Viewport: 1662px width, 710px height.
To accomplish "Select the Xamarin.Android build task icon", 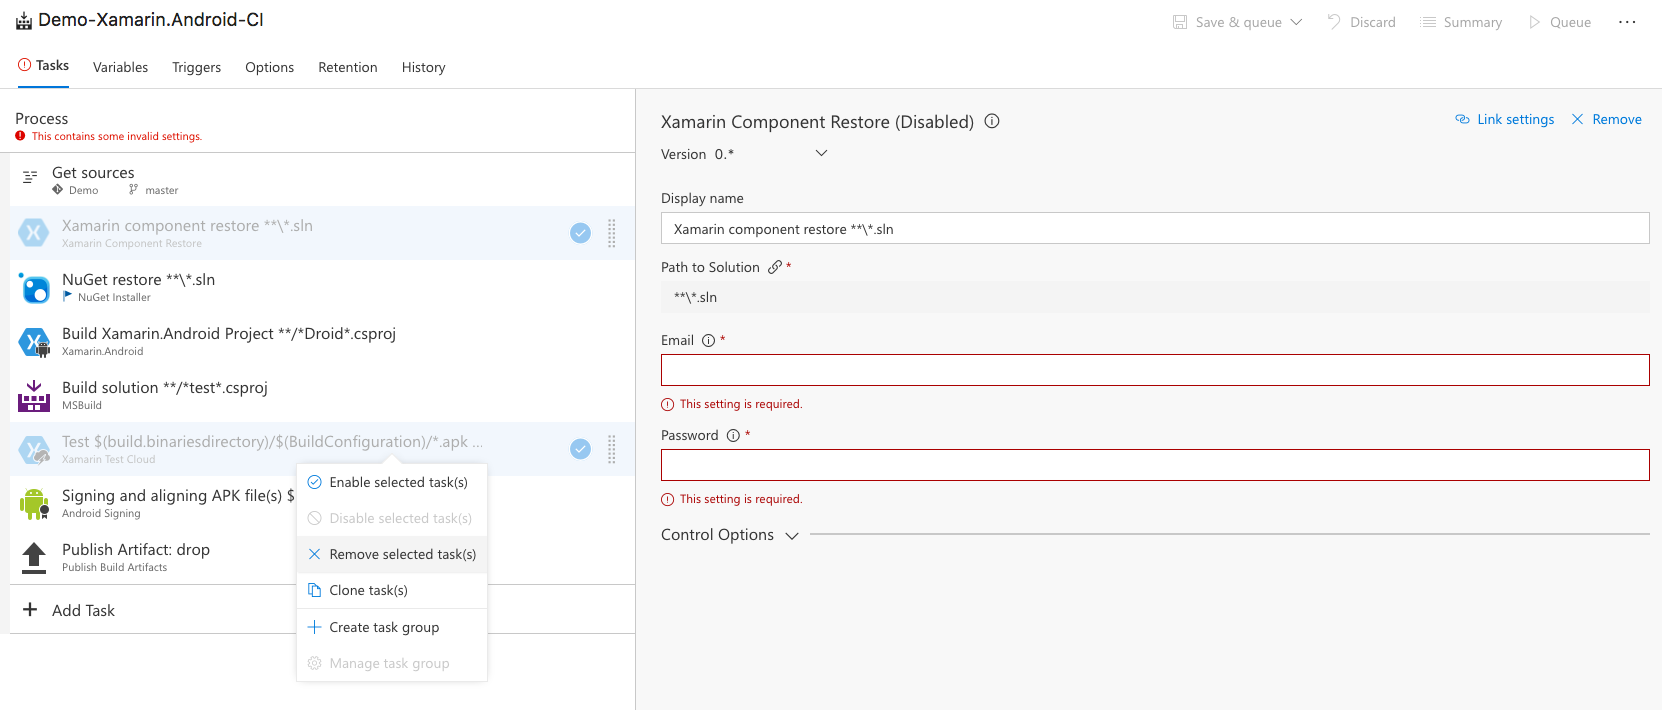I will click(35, 343).
